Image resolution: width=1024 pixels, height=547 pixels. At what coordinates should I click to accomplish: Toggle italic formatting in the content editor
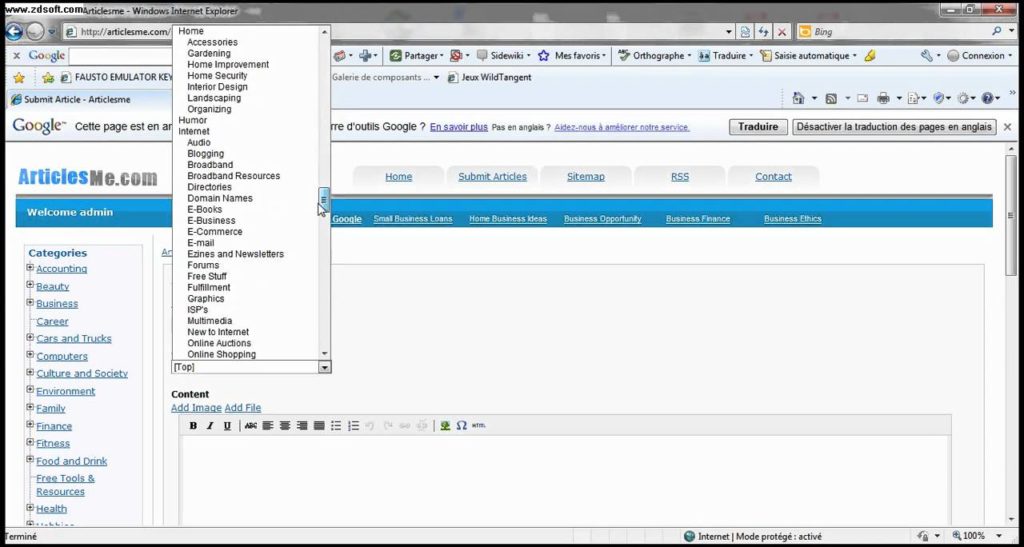tap(210, 426)
